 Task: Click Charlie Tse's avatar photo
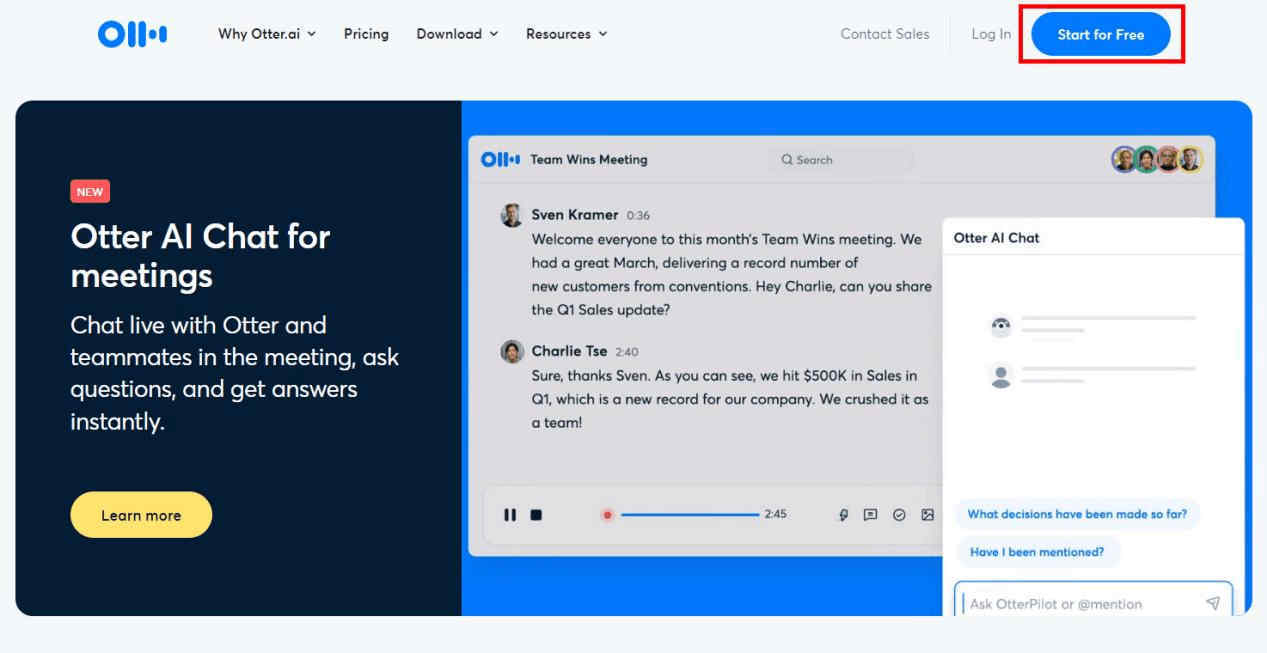tap(512, 351)
